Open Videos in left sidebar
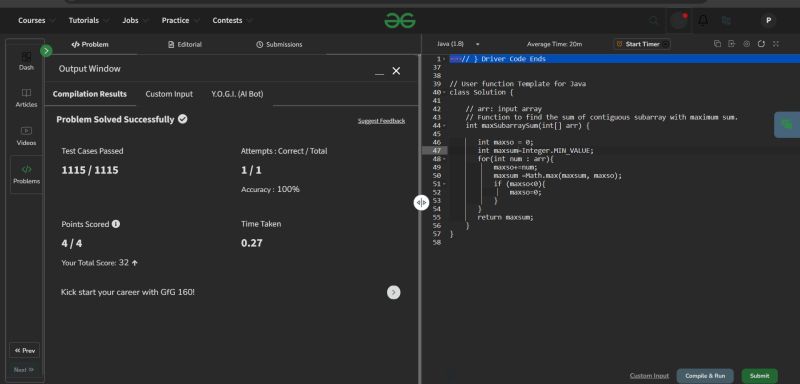The image size is (800, 384). [26, 136]
